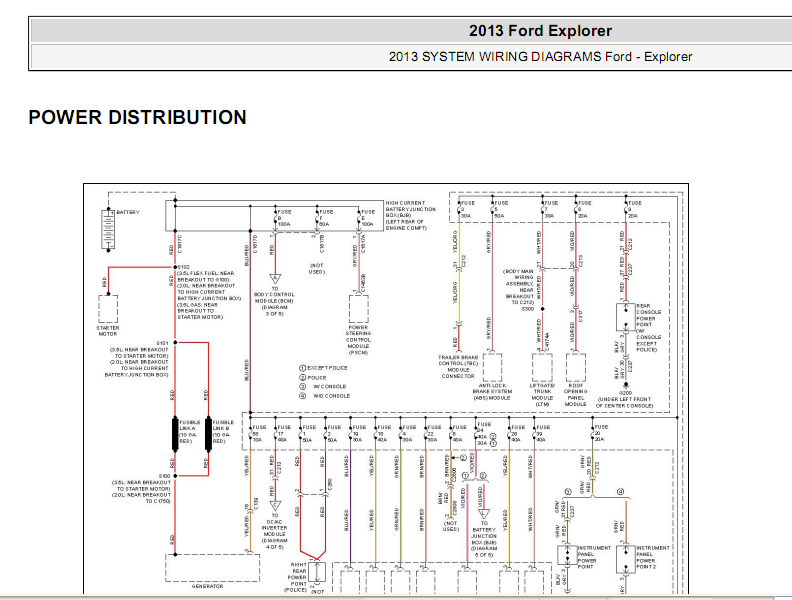Screen dimensions: 792x600
Task: Select the FUSIBLE LINK A label
Action: 190,431
